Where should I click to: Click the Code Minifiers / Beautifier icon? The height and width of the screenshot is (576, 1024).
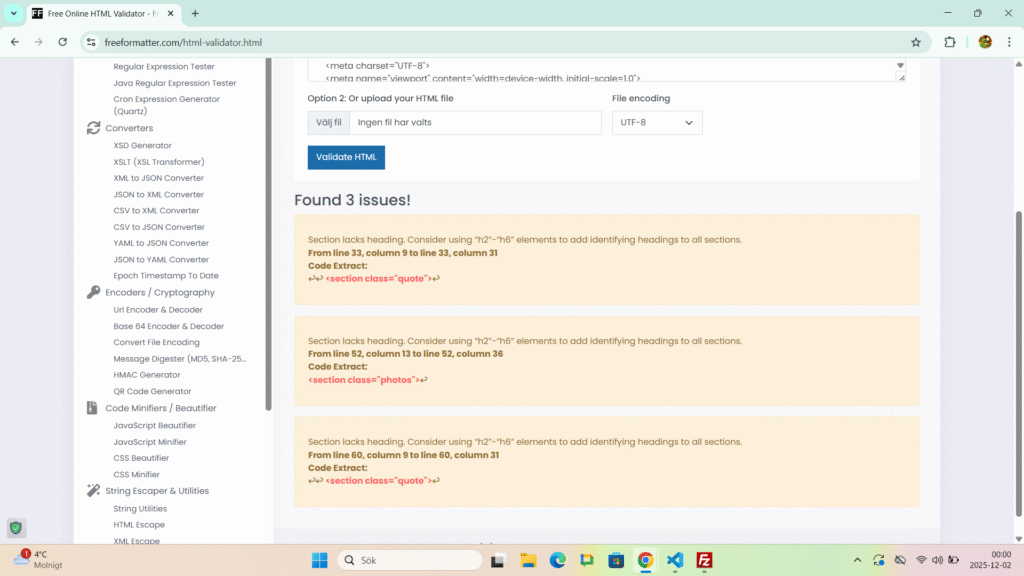94,408
